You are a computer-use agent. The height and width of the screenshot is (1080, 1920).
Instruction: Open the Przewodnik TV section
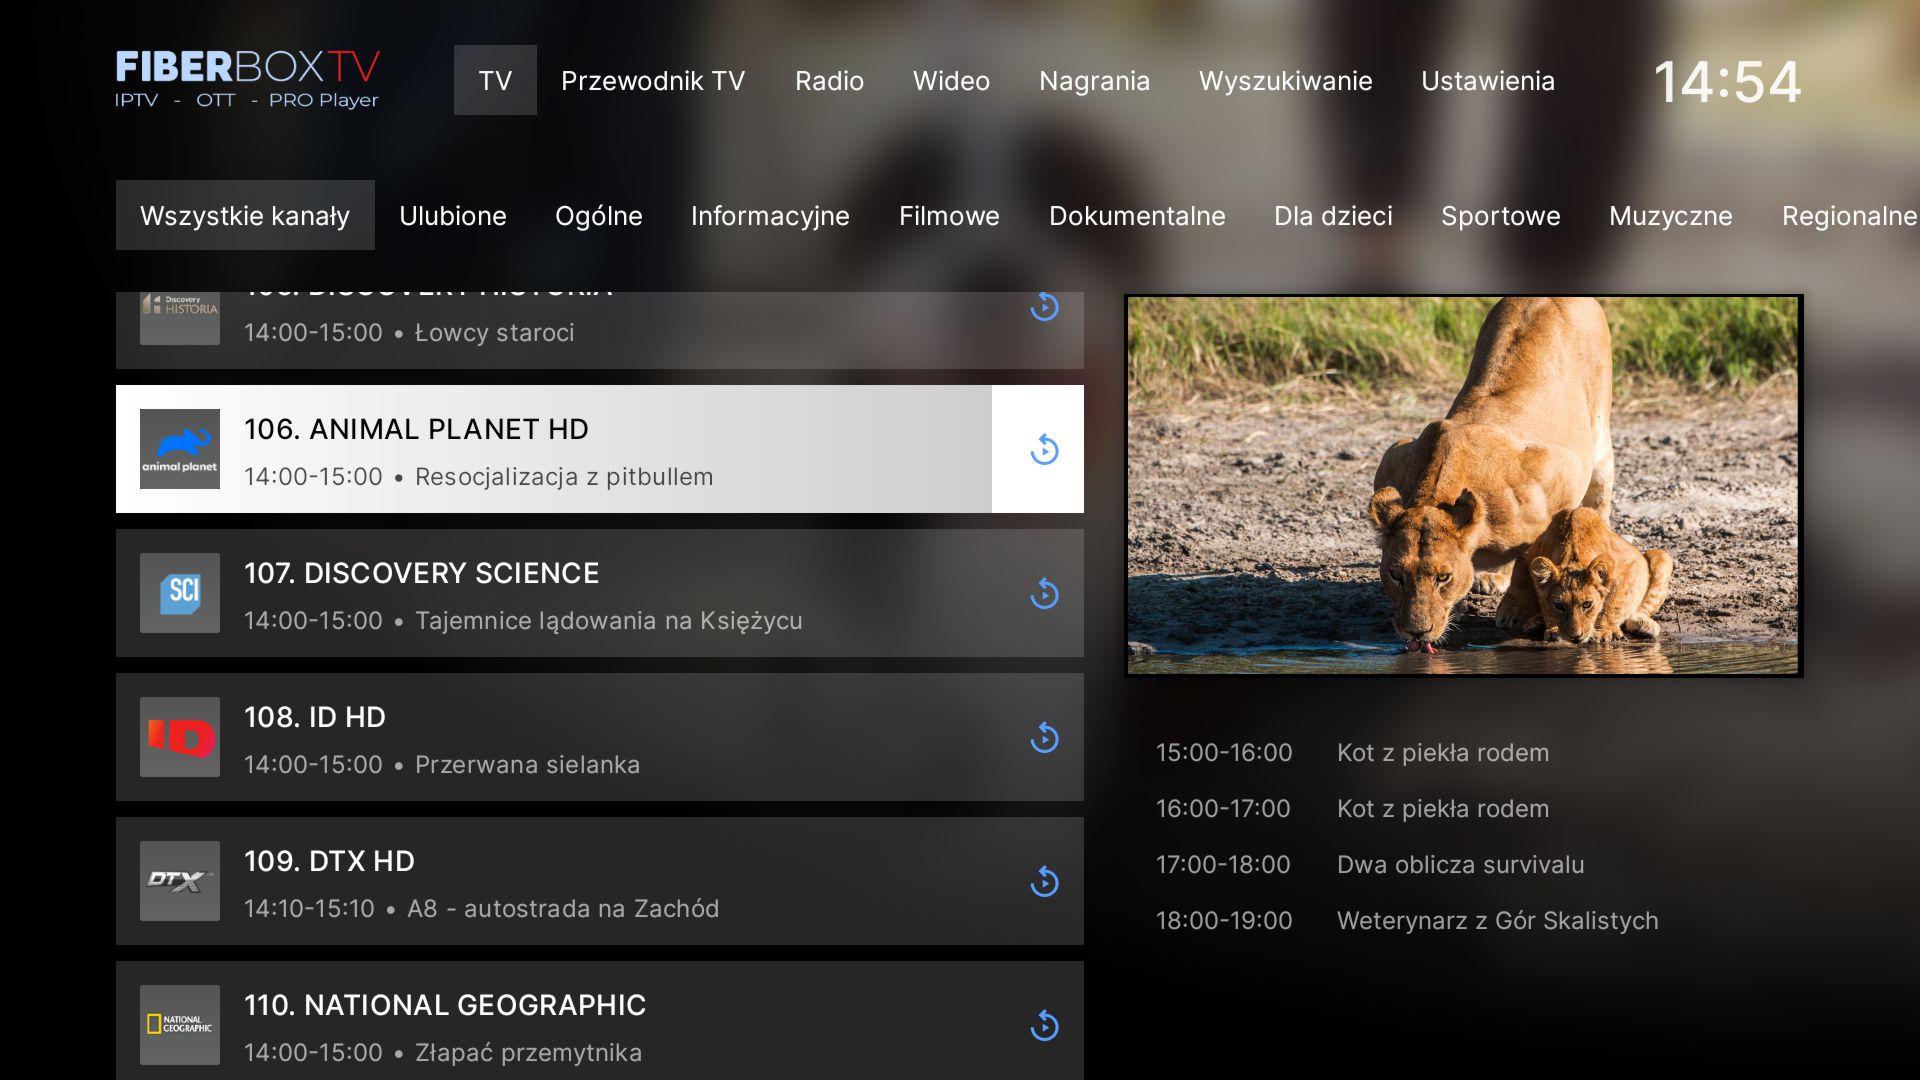click(652, 80)
